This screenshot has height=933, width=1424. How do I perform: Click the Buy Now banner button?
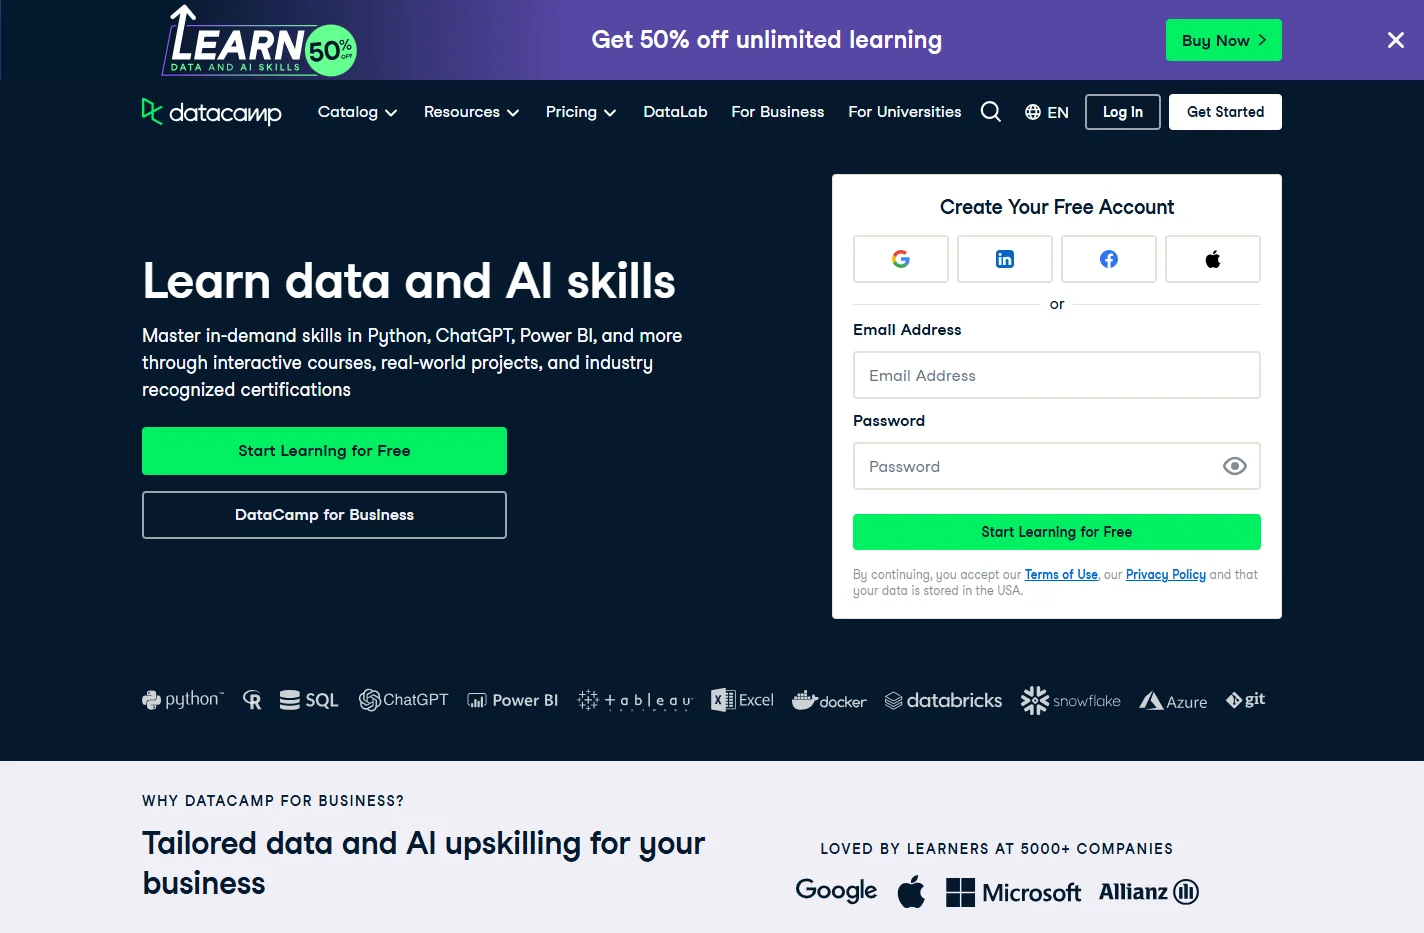1224,40
